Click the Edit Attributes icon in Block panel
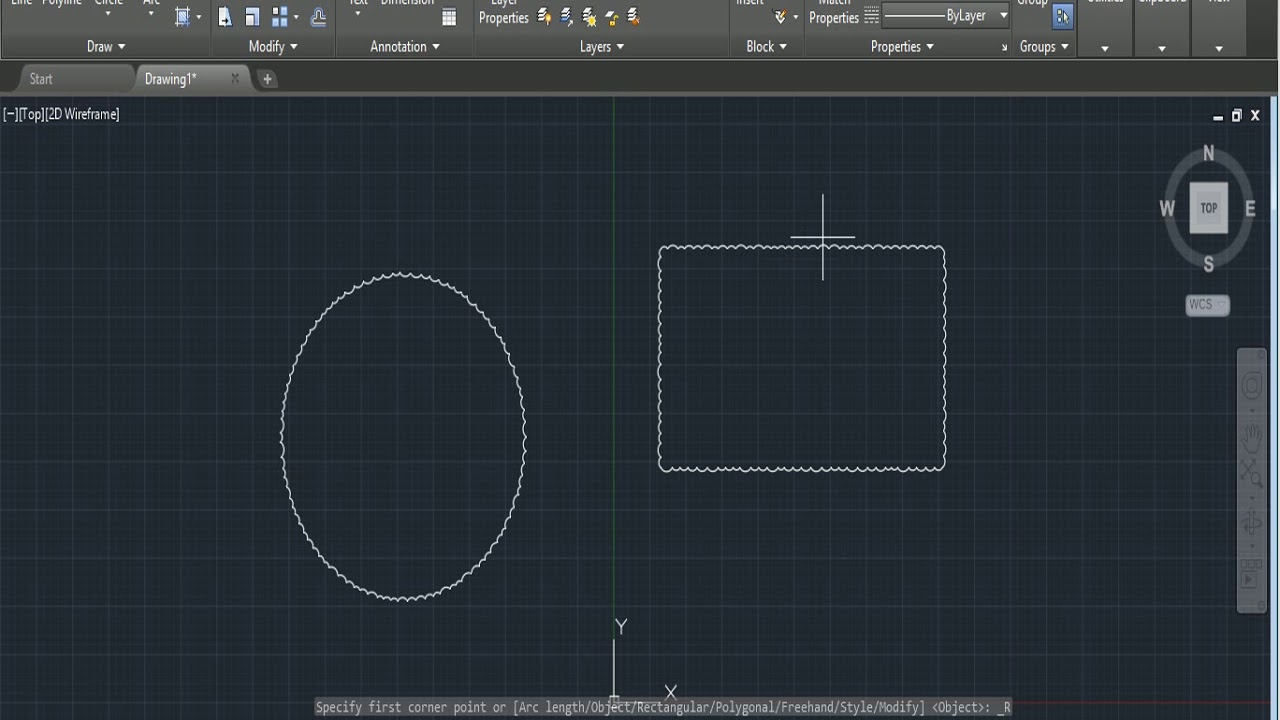The width and height of the screenshot is (1280, 720). tap(780, 17)
